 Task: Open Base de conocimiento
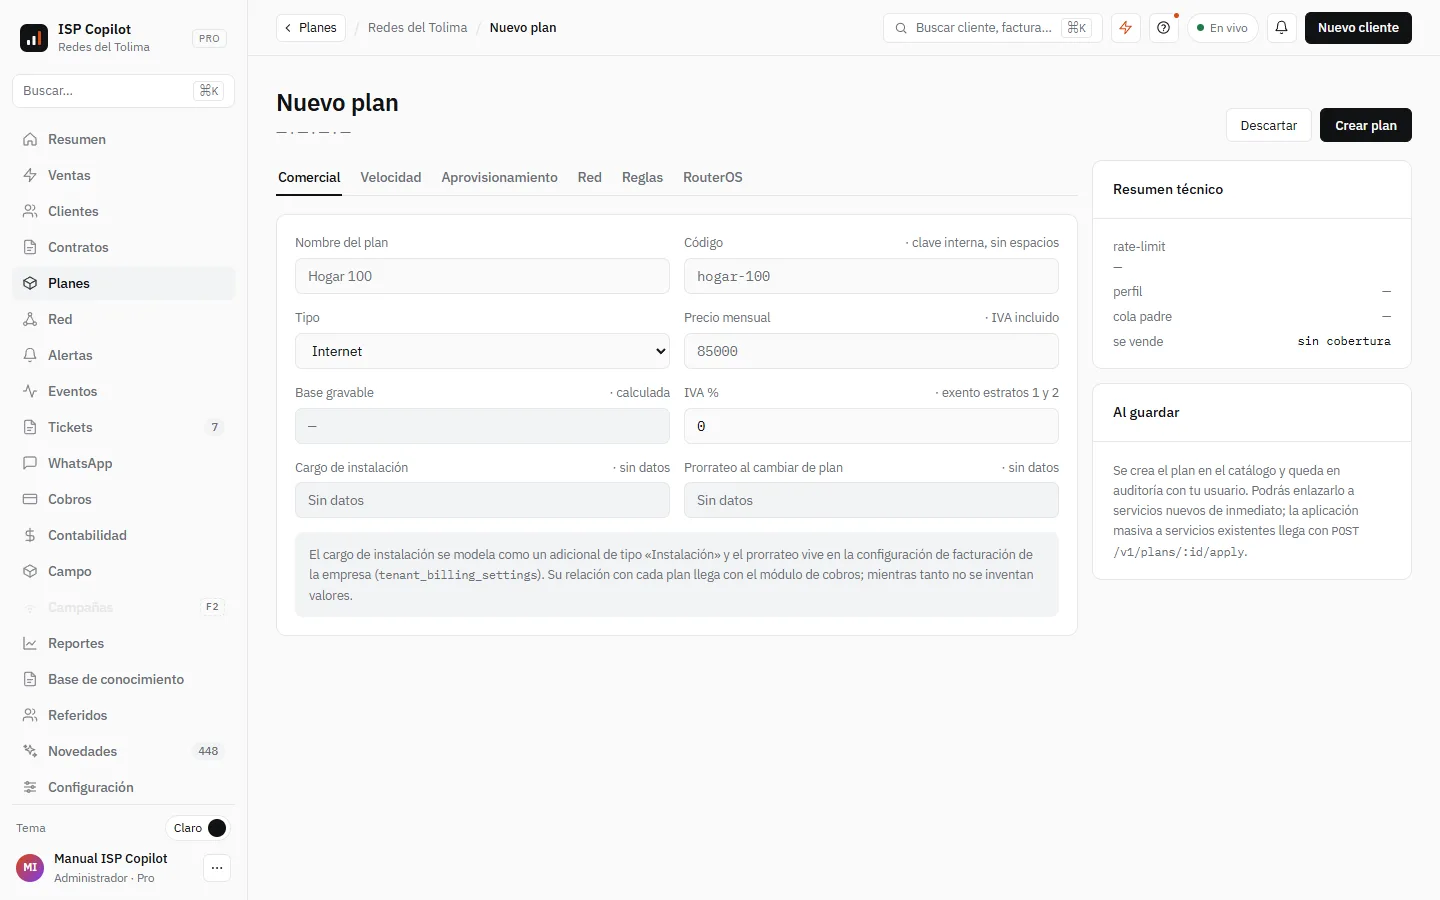[123, 679]
